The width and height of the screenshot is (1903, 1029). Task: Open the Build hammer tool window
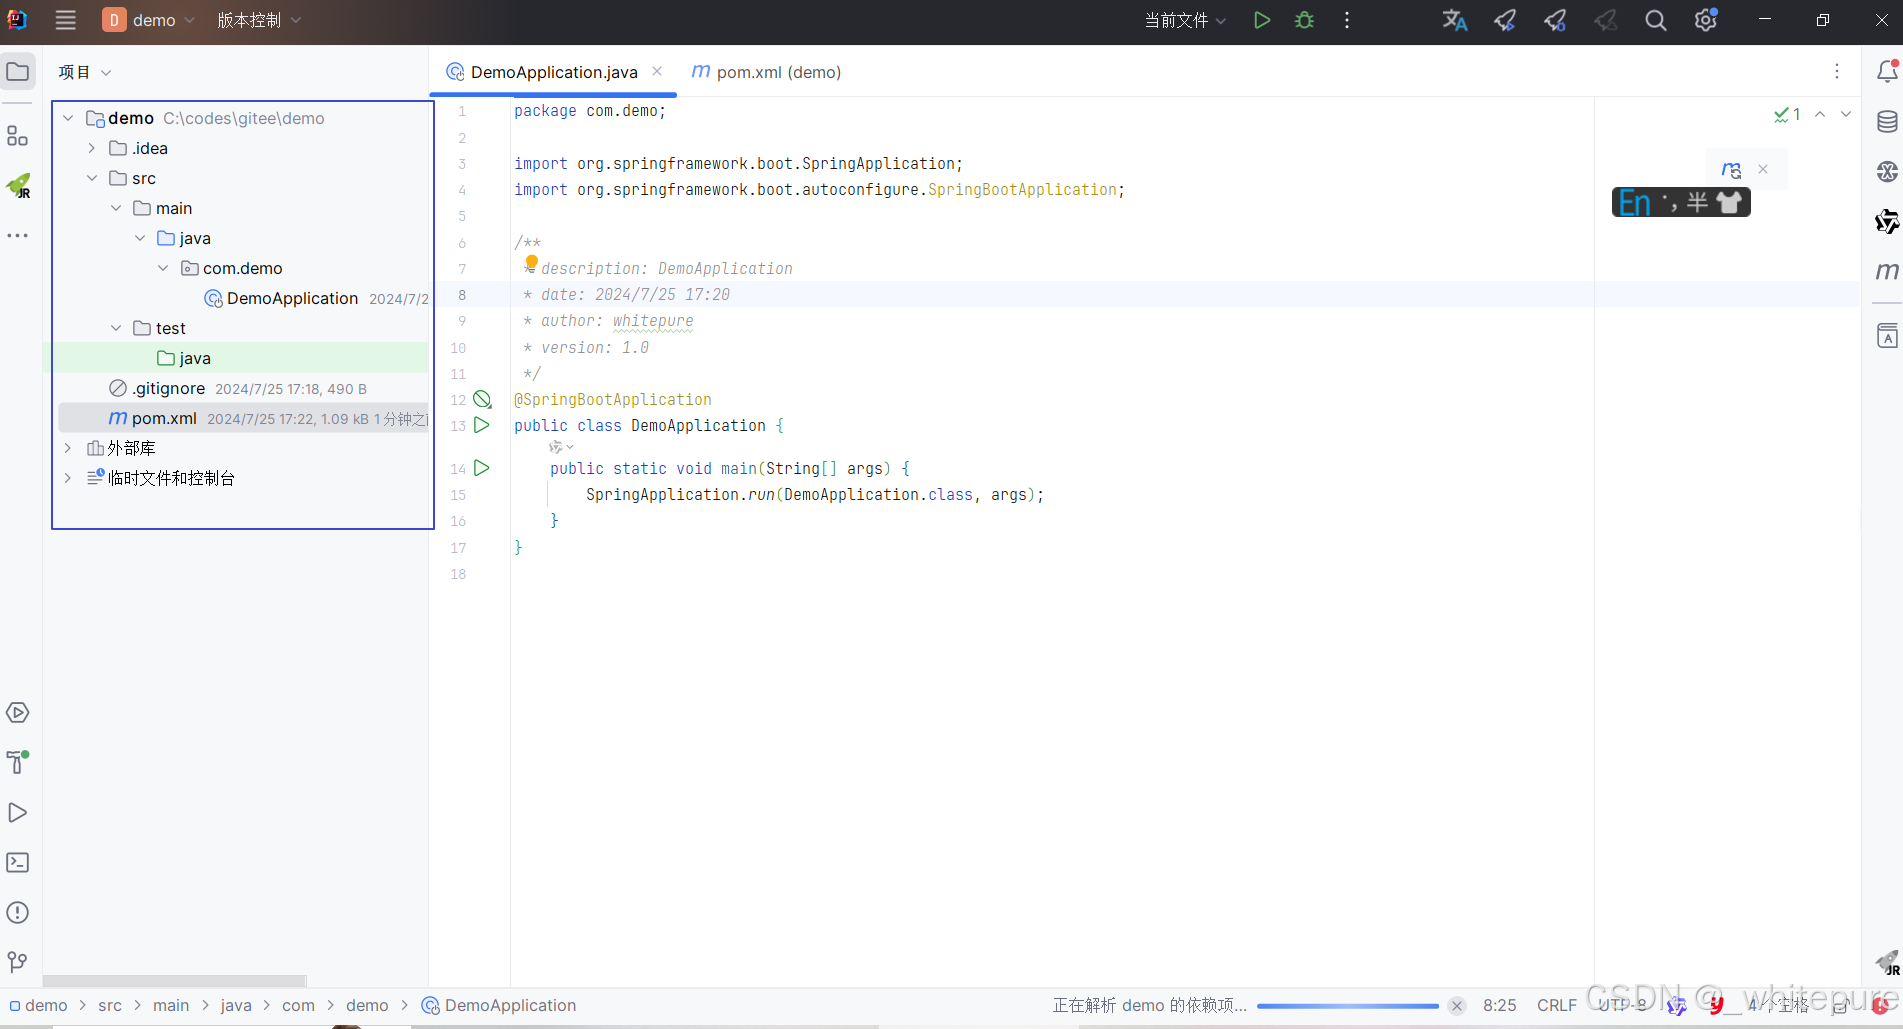coord(18,762)
